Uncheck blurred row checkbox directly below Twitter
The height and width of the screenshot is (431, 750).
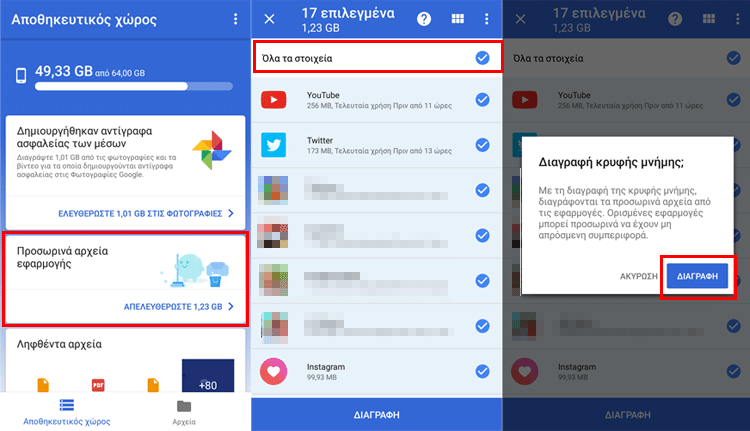click(x=483, y=190)
